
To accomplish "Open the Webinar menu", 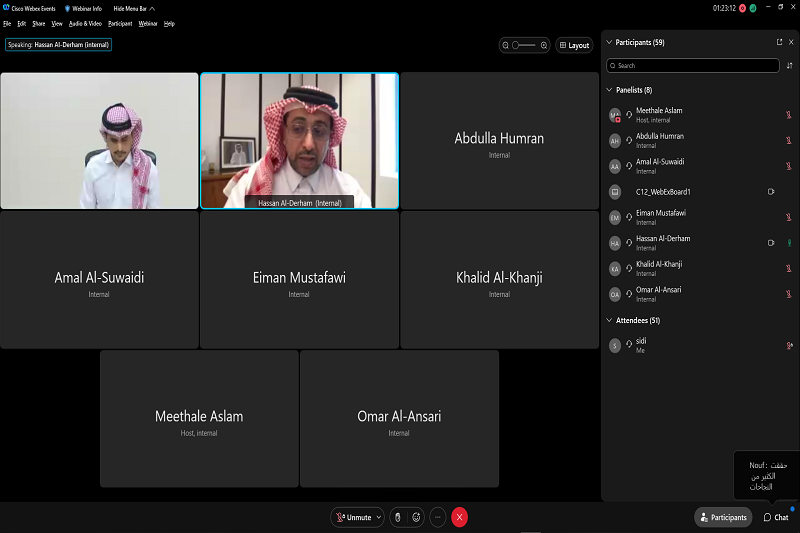I will 147,23.
